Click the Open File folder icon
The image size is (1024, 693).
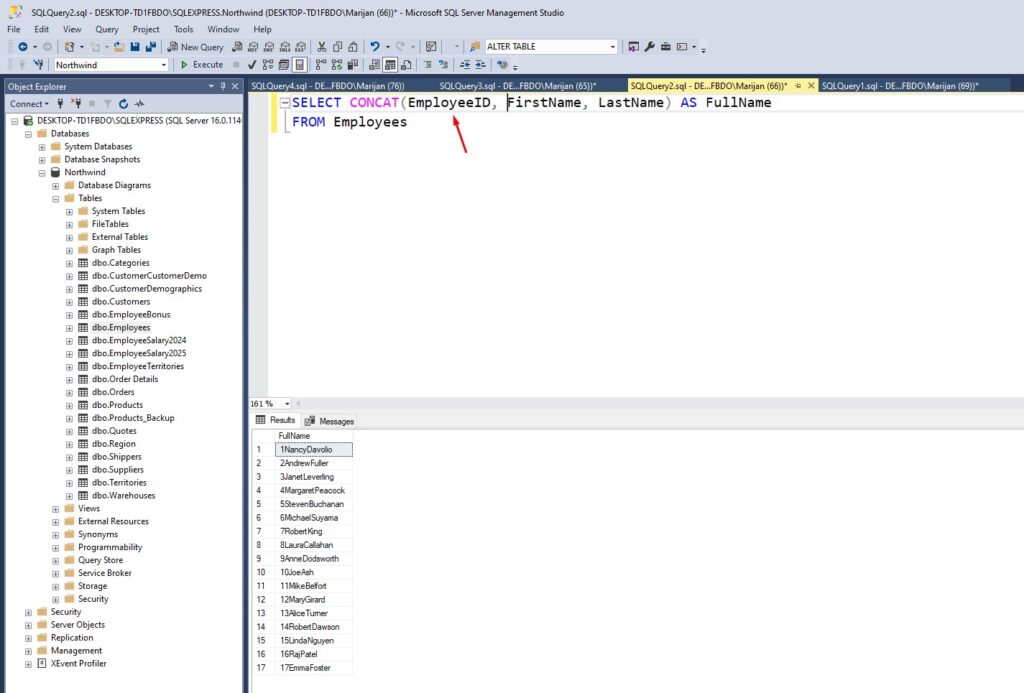pyautogui.click(x=119, y=47)
